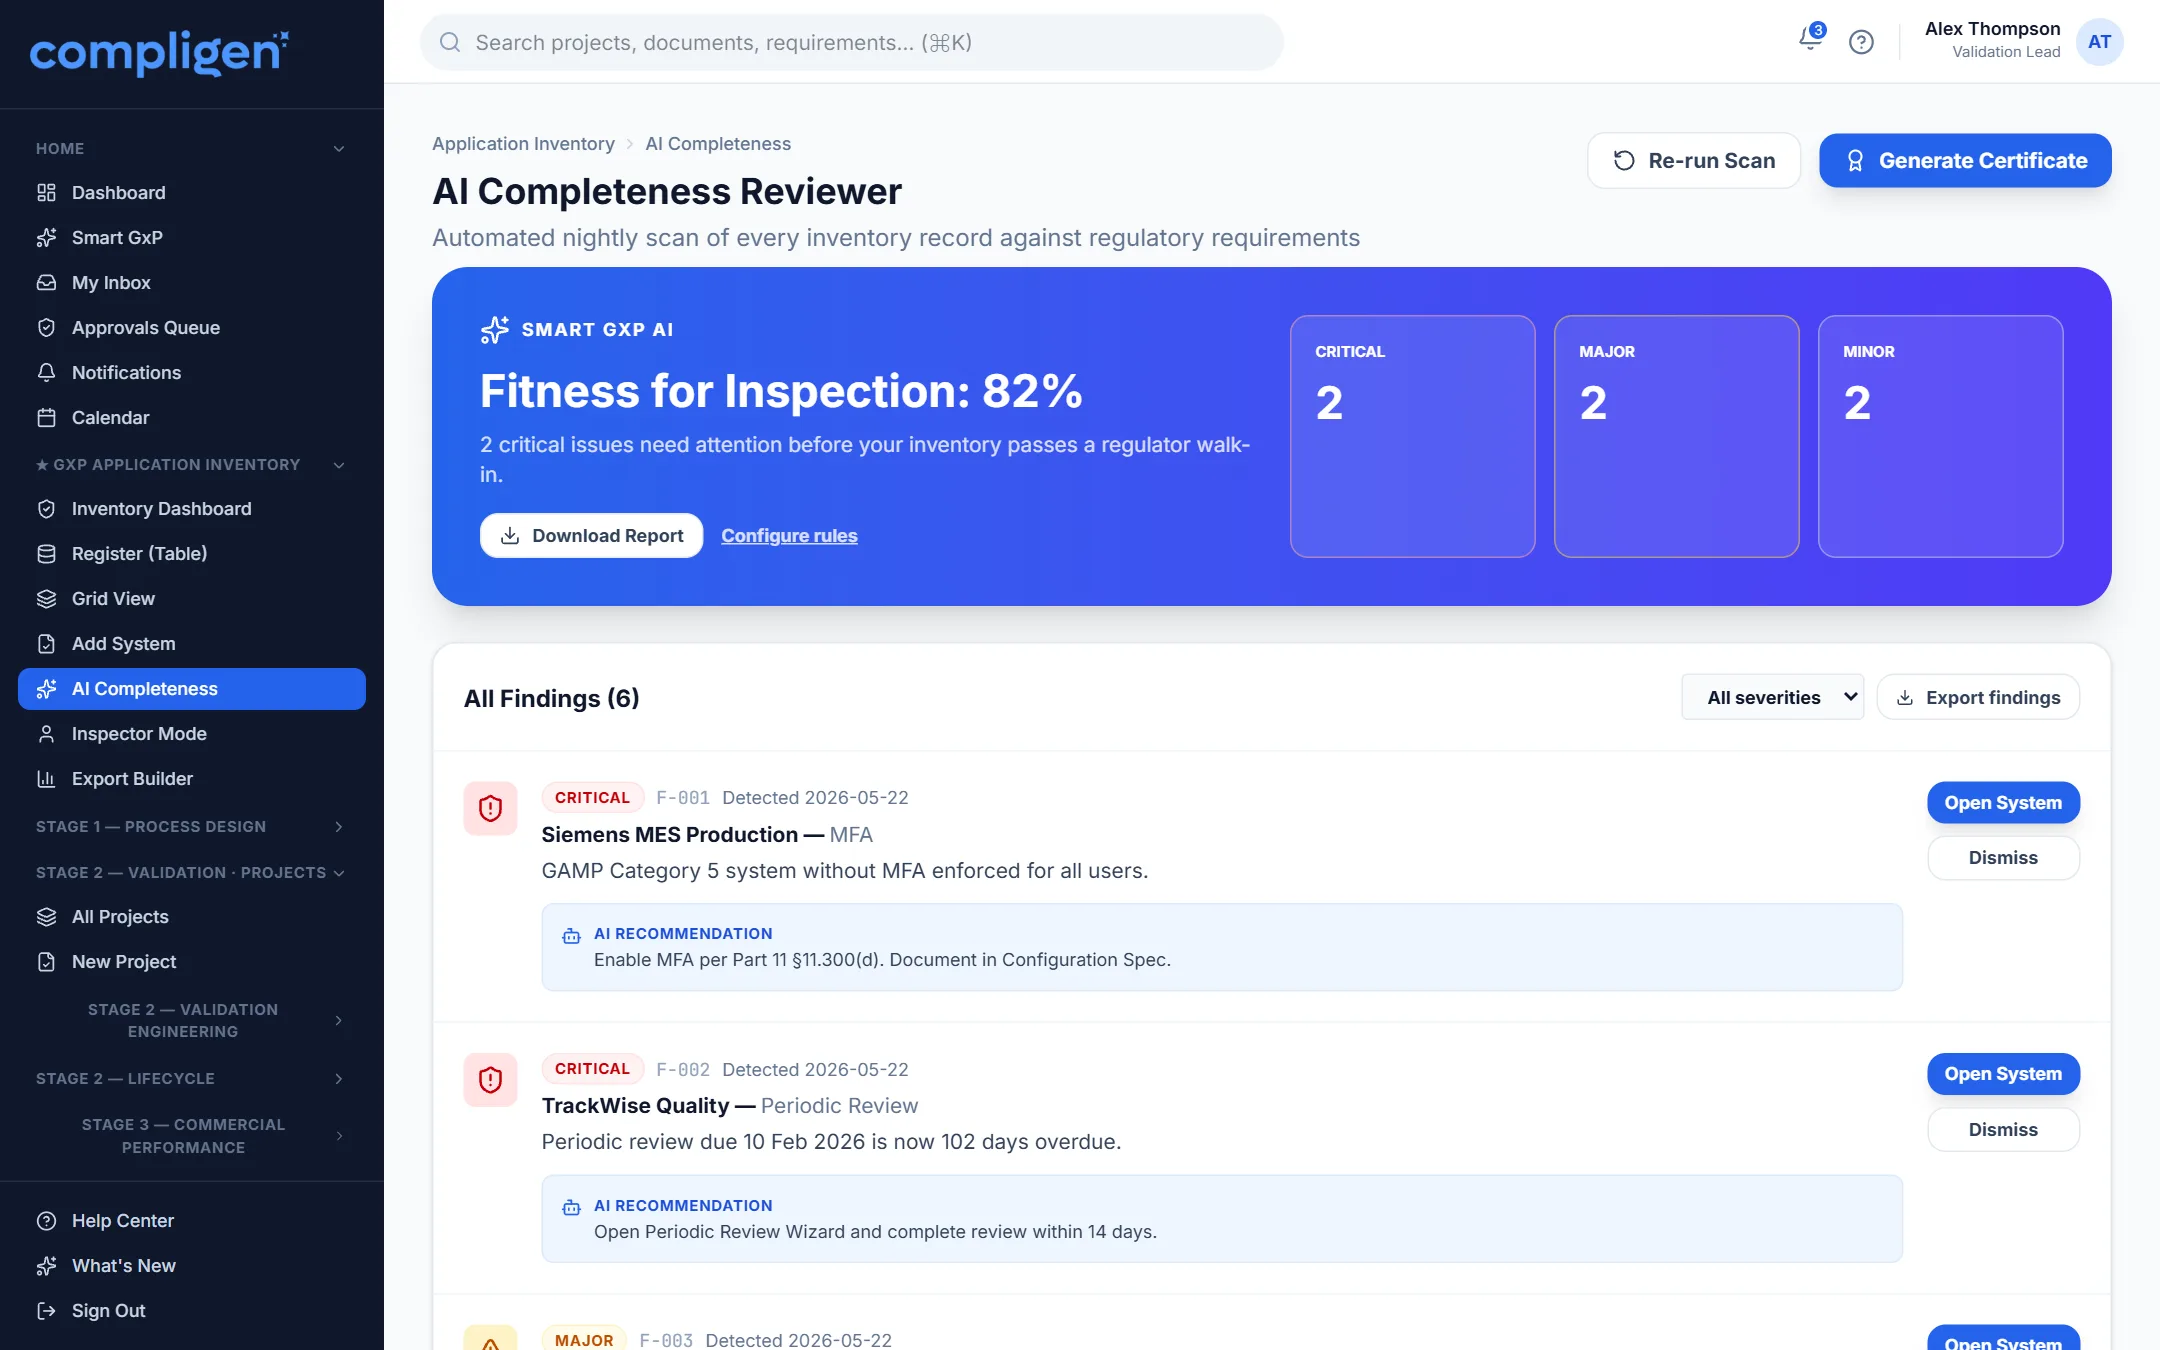Screen dimensions: 2160x1350
Task: Switch to Inspector Mode
Action: (192, 733)
